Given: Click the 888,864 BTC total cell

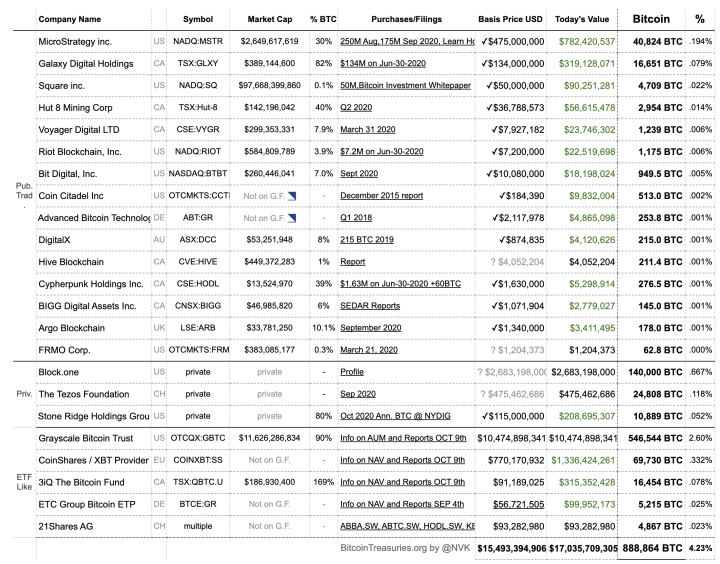Looking at the screenshot, I should click(650, 549).
